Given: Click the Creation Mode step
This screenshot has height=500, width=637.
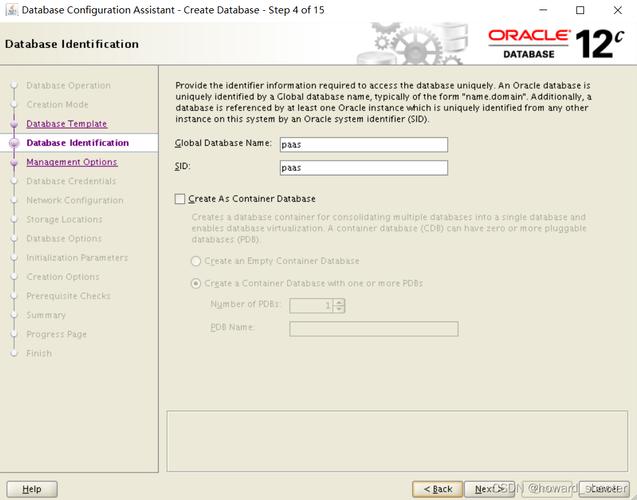Looking at the screenshot, I should tap(57, 105).
